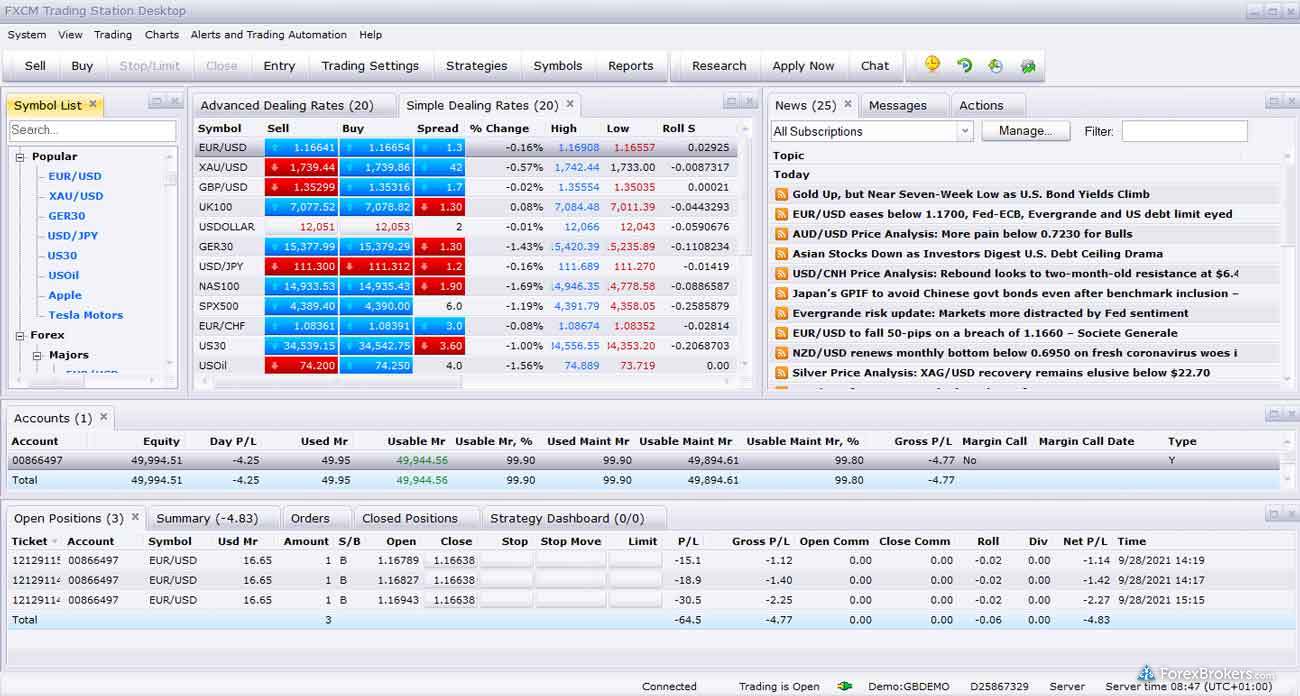Open the Charts menu
This screenshot has width=1300, height=696.
pyautogui.click(x=162, y=34)
